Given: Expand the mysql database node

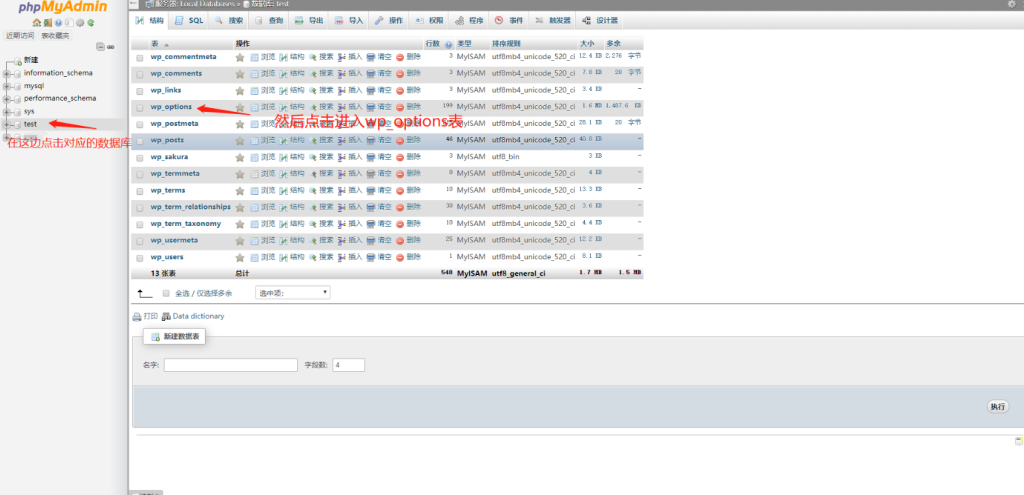Looking at the screenshot, I should click(x=7, y=86).
